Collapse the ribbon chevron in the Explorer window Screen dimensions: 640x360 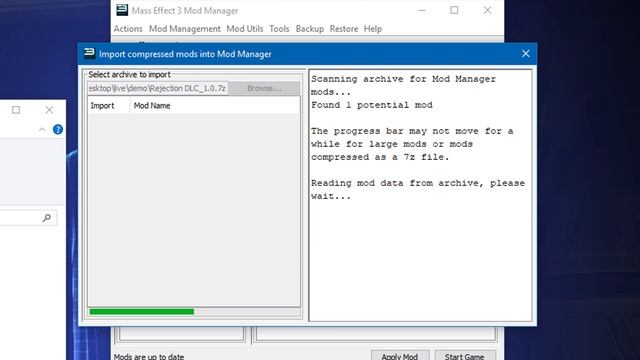[42, 129]
